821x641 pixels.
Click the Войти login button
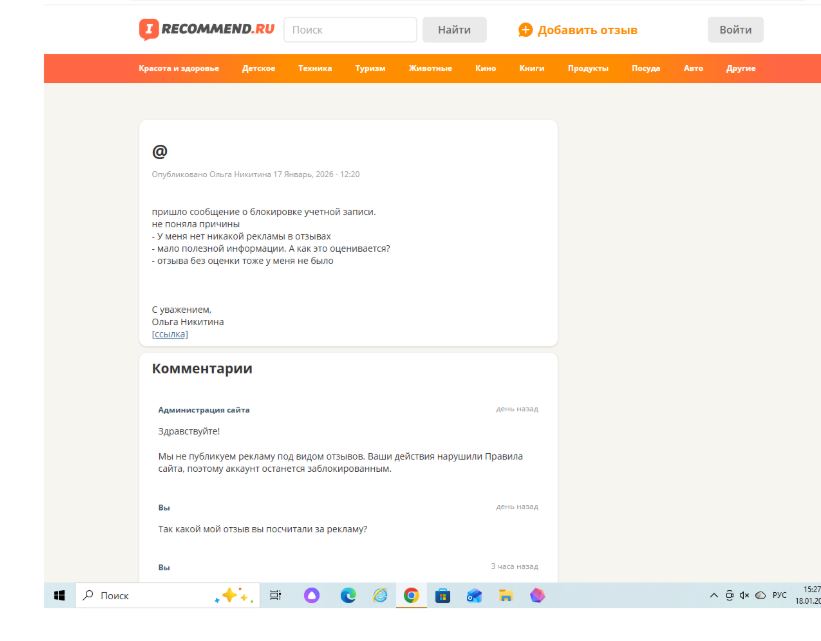735,30
